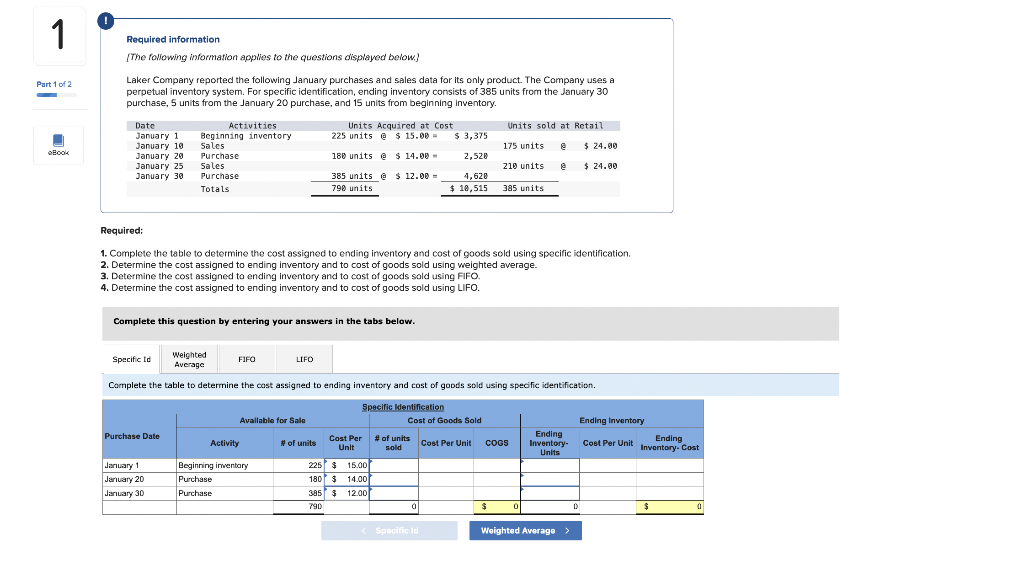Screen dimensions: 1024x587
Task: Click the blue exclamation information icon
Action: pos(106,20)
